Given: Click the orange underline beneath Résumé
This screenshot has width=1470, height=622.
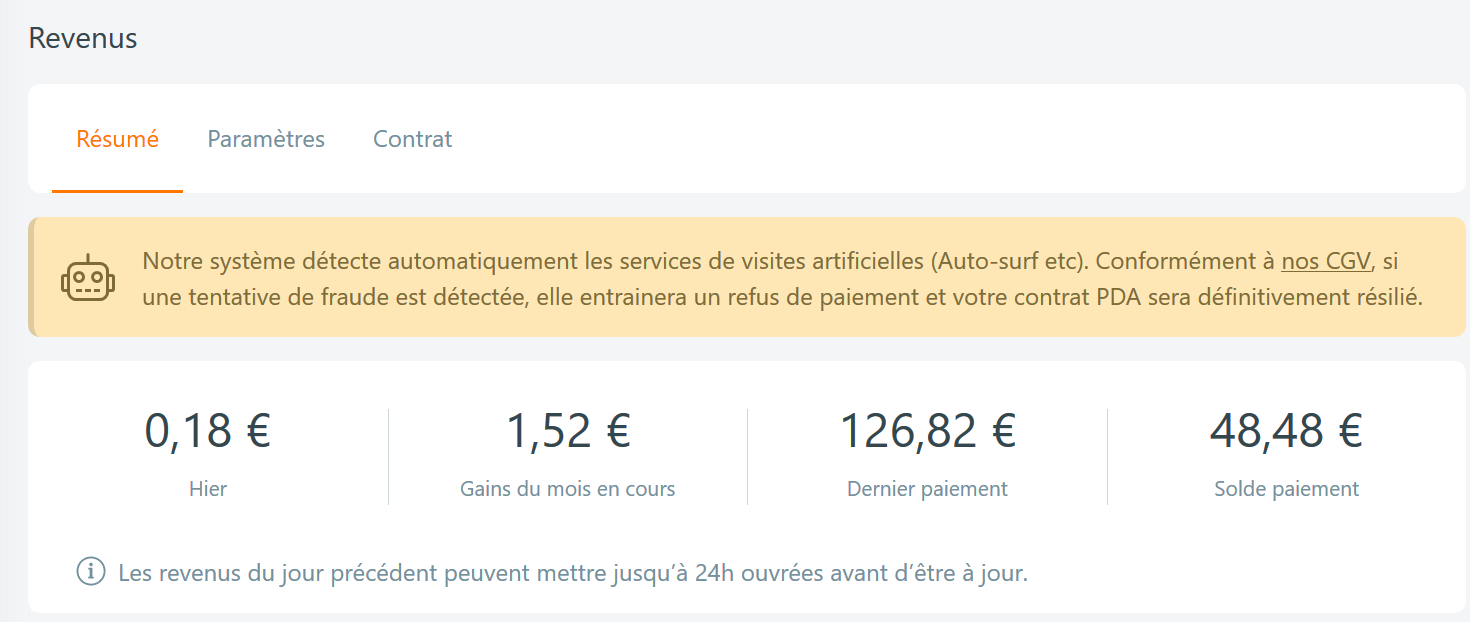Looking at the screenshot, I should point(117,191).
